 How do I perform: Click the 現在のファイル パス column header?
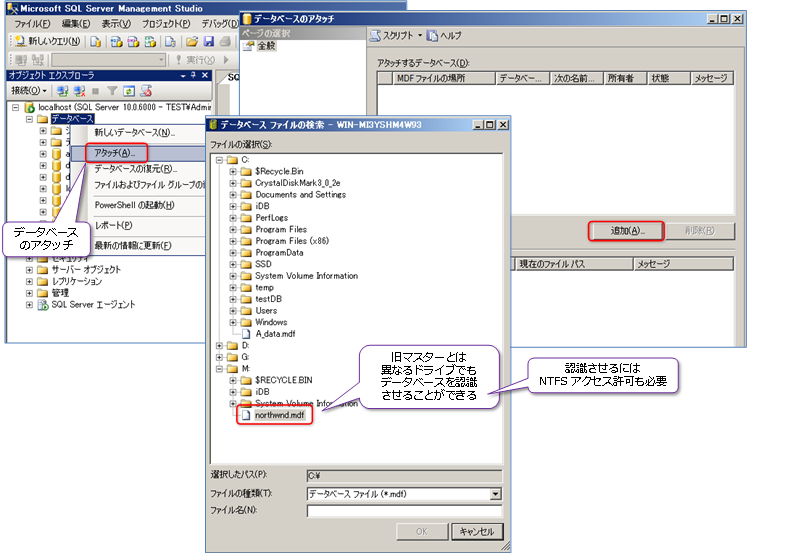tap(574, 264)
